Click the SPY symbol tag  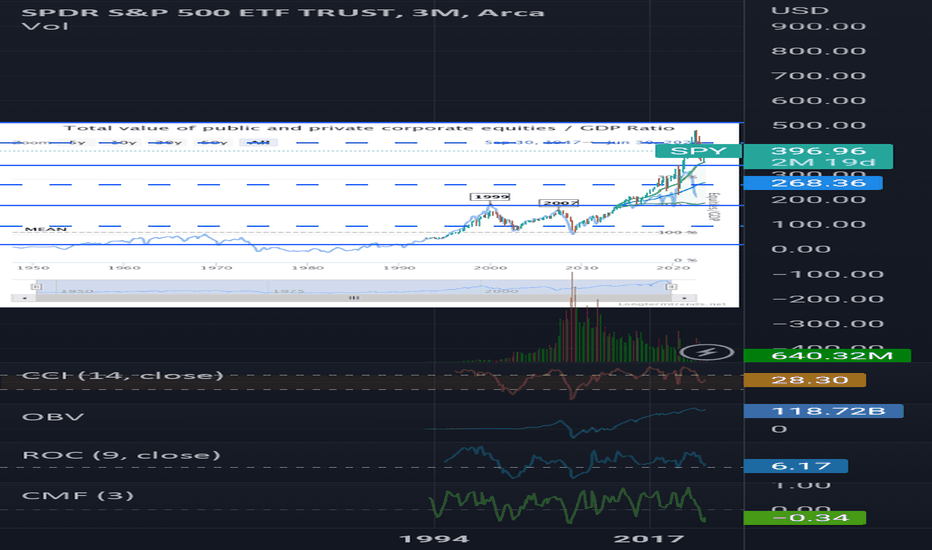[x=698, y=151]
